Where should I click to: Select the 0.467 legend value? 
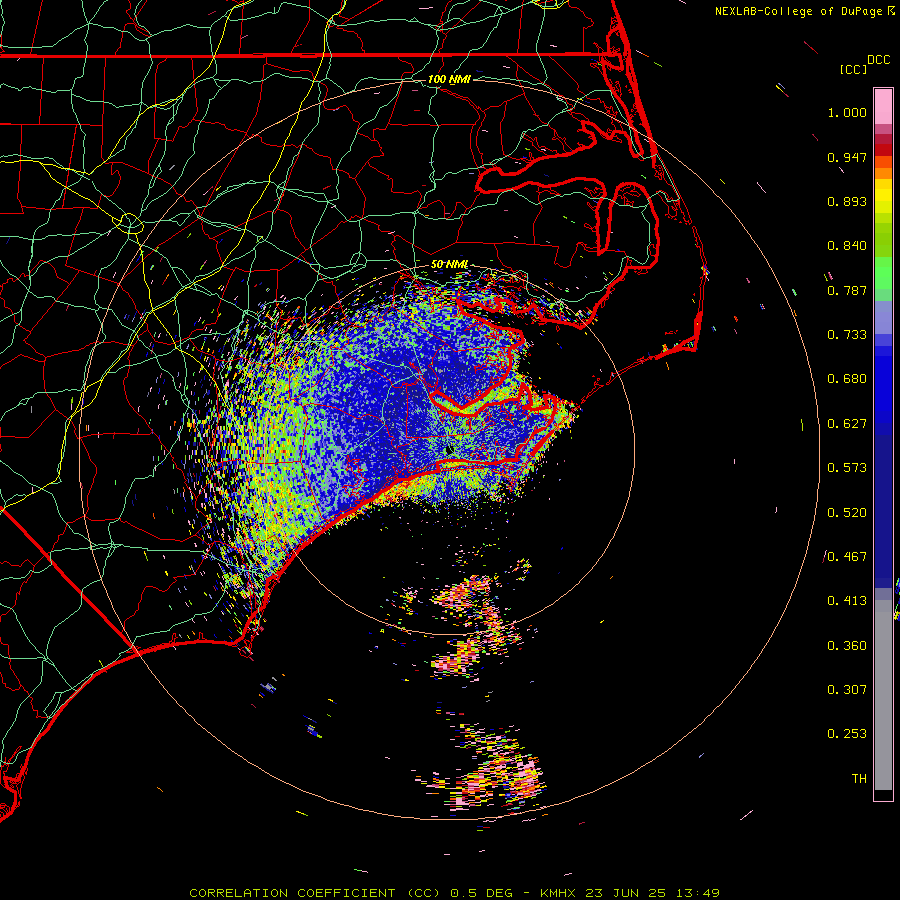(x=847, y=557)
